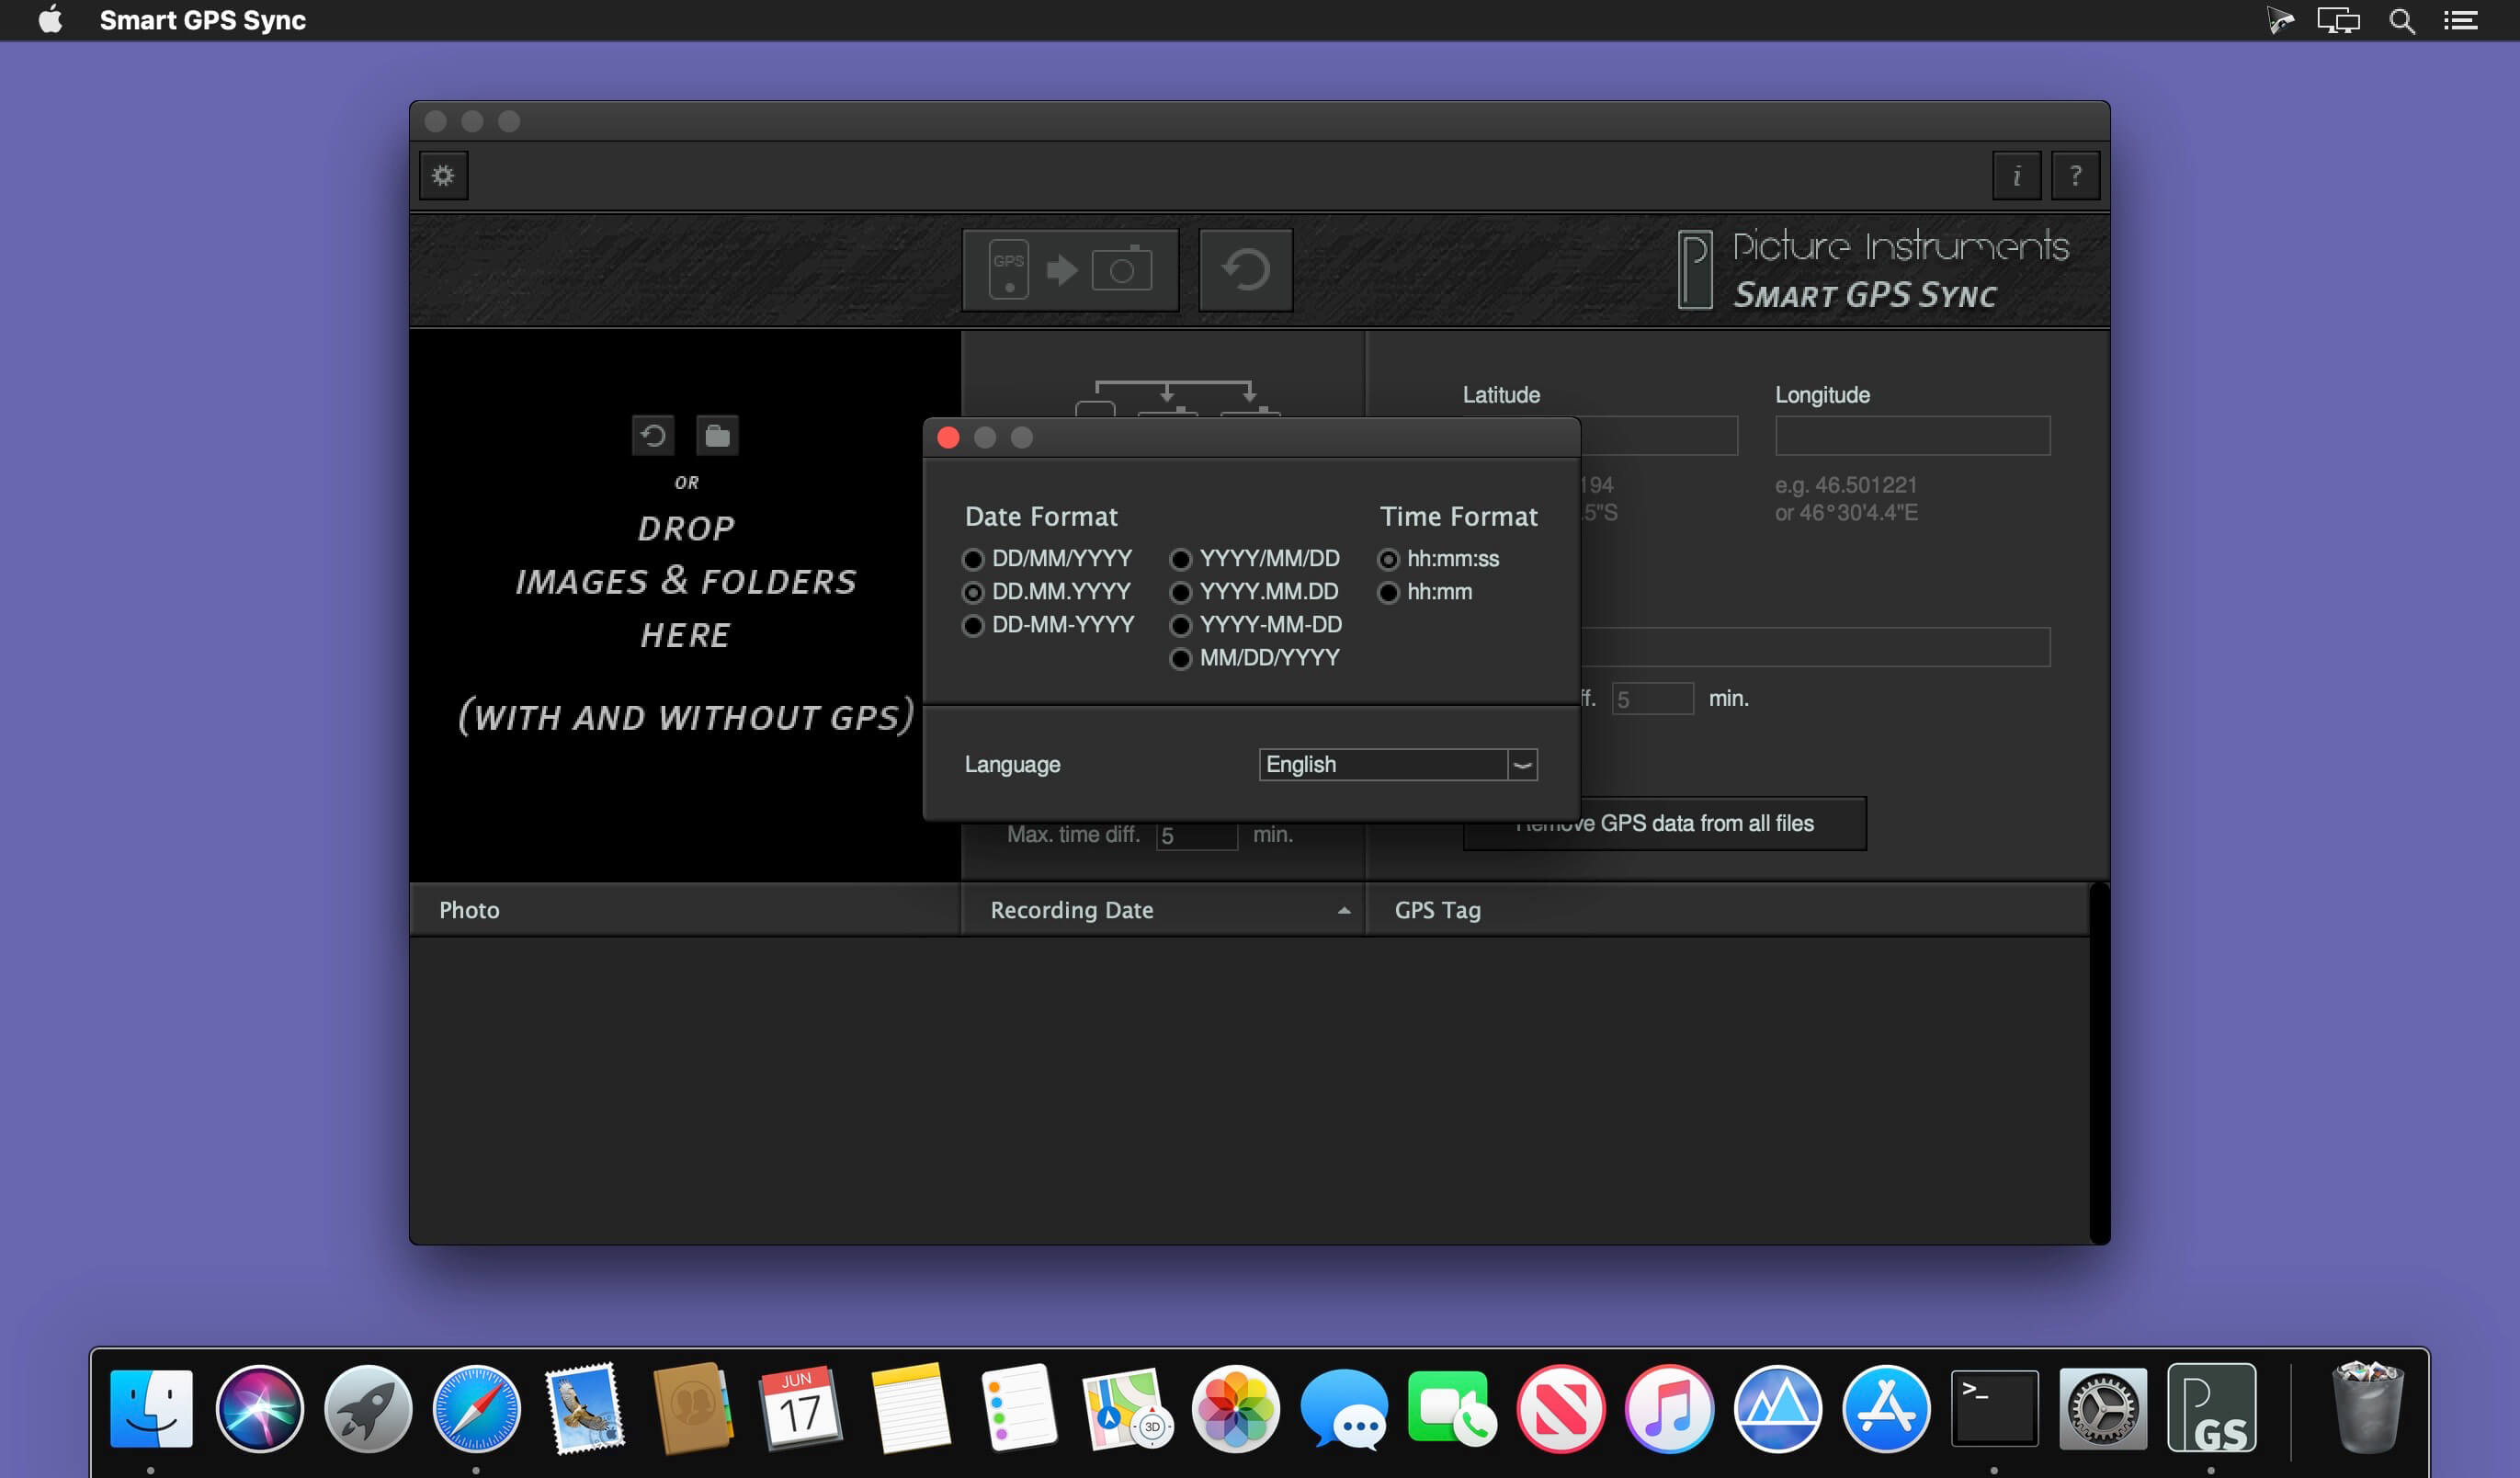This screenshot has height=1478, width=2520.
Task: Sort by the Photo column header
Action: tap(685, 910)
